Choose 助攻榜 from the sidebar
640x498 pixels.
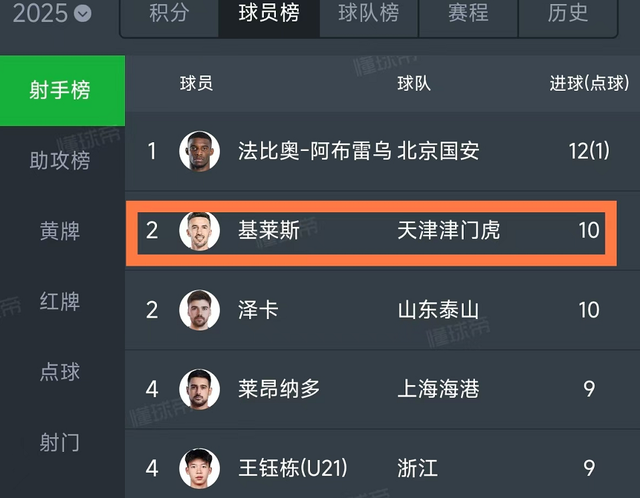[x=60, y=160]
